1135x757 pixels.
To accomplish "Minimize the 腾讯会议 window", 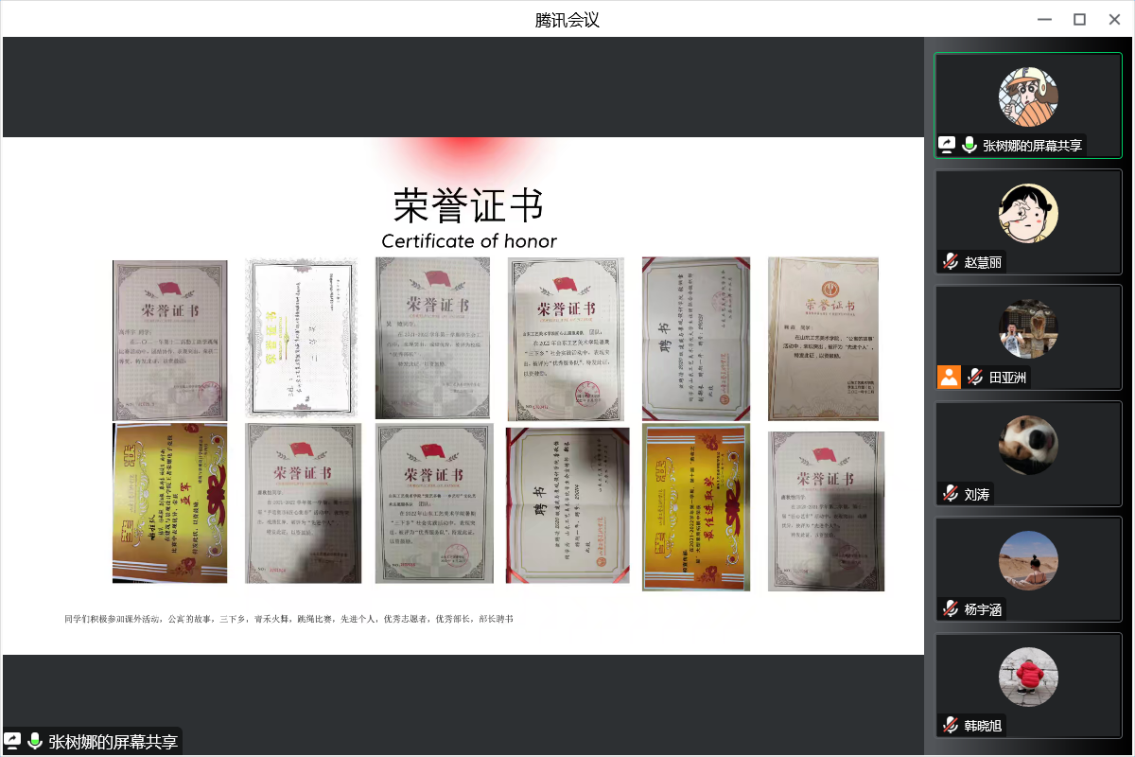I will (x=1044, y=19).
